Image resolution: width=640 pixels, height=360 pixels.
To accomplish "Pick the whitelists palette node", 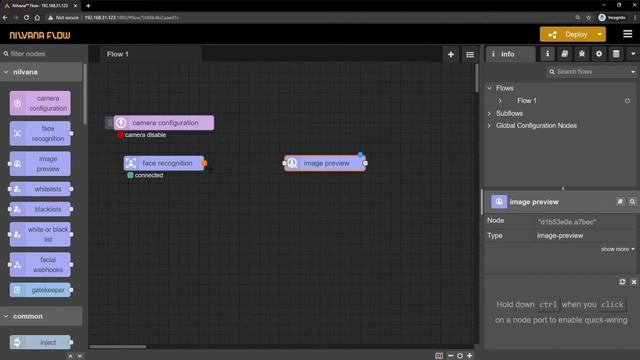I will point(40,189).
